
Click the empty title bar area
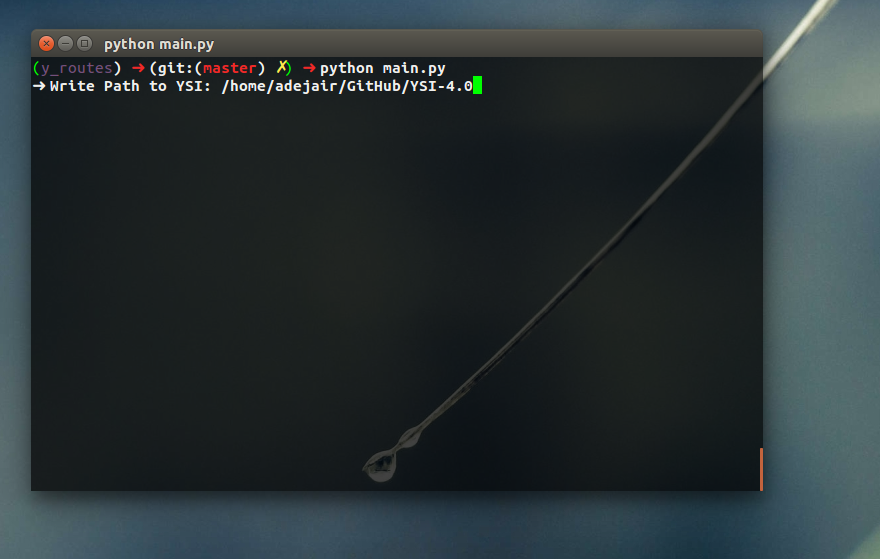tap(483, 44)
